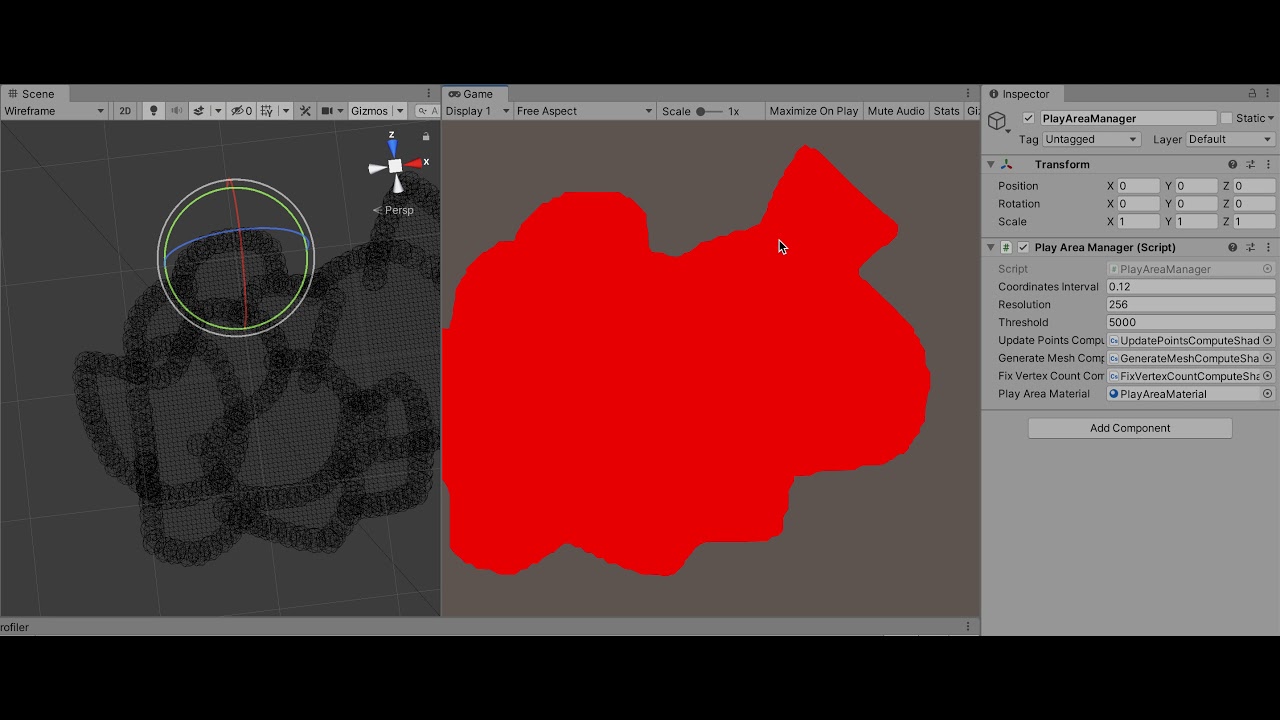Open the Wireframe draw mode dropdown
The height and width of the screenshot is (720, 1280).
click(54, 111)
